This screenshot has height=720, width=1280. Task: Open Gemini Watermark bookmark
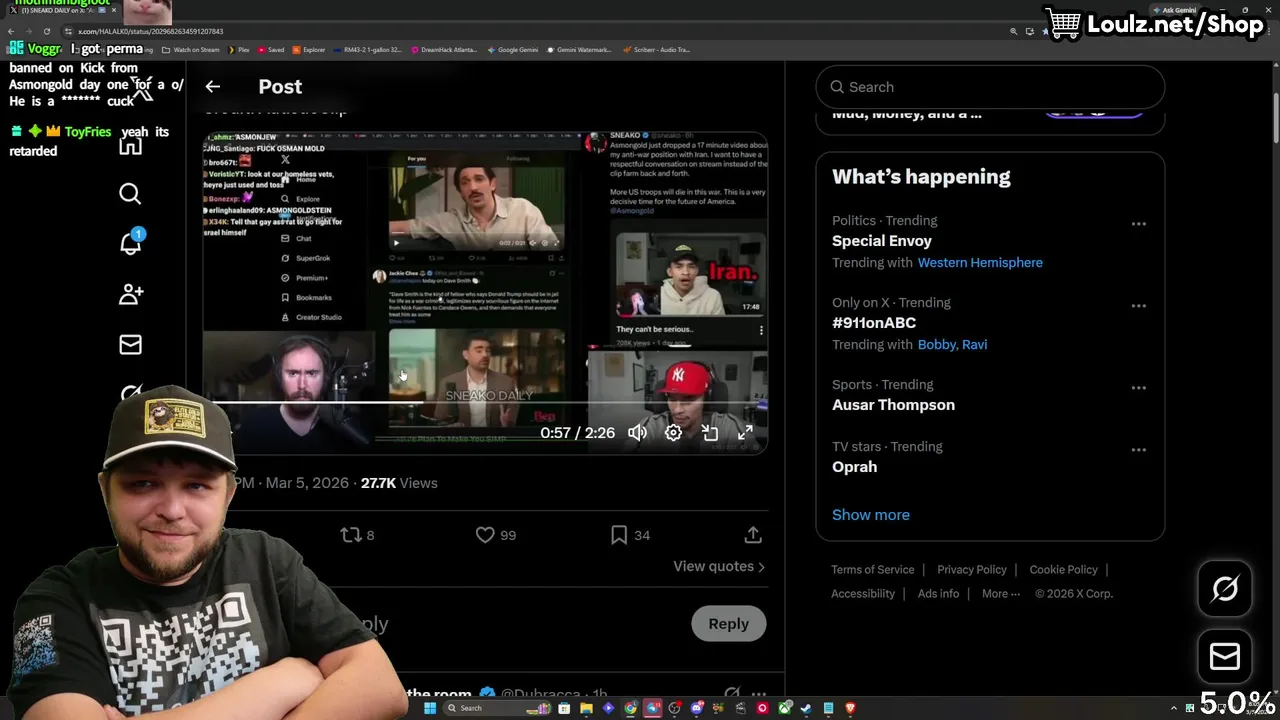pos(579,49)
